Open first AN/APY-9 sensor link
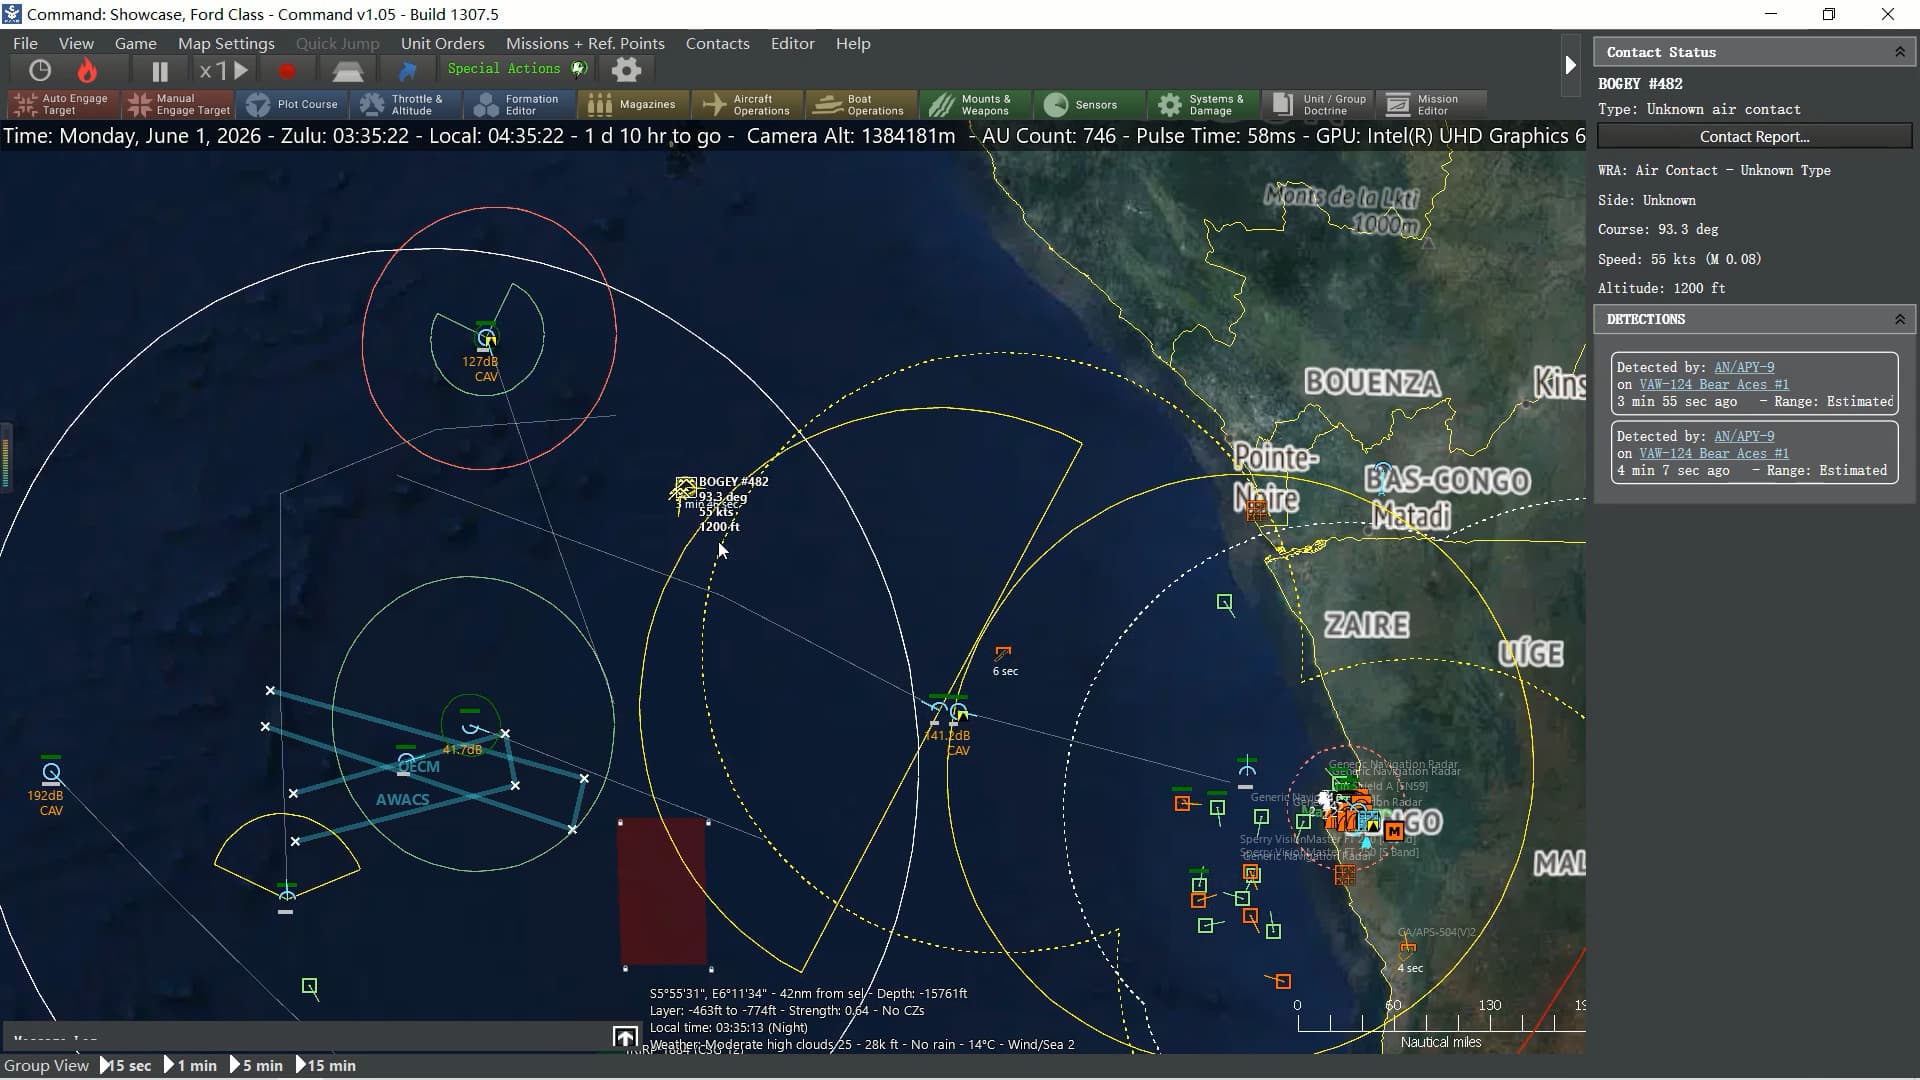 [1744, 367]
